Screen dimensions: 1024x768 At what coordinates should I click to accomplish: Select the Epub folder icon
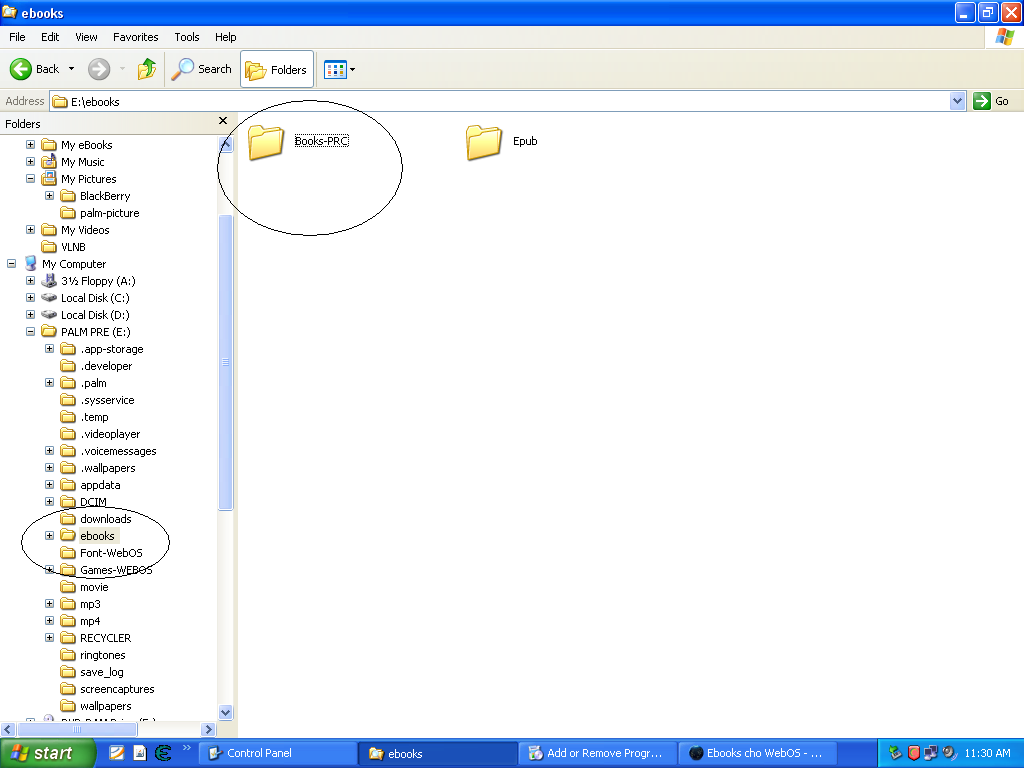point(484,142)
